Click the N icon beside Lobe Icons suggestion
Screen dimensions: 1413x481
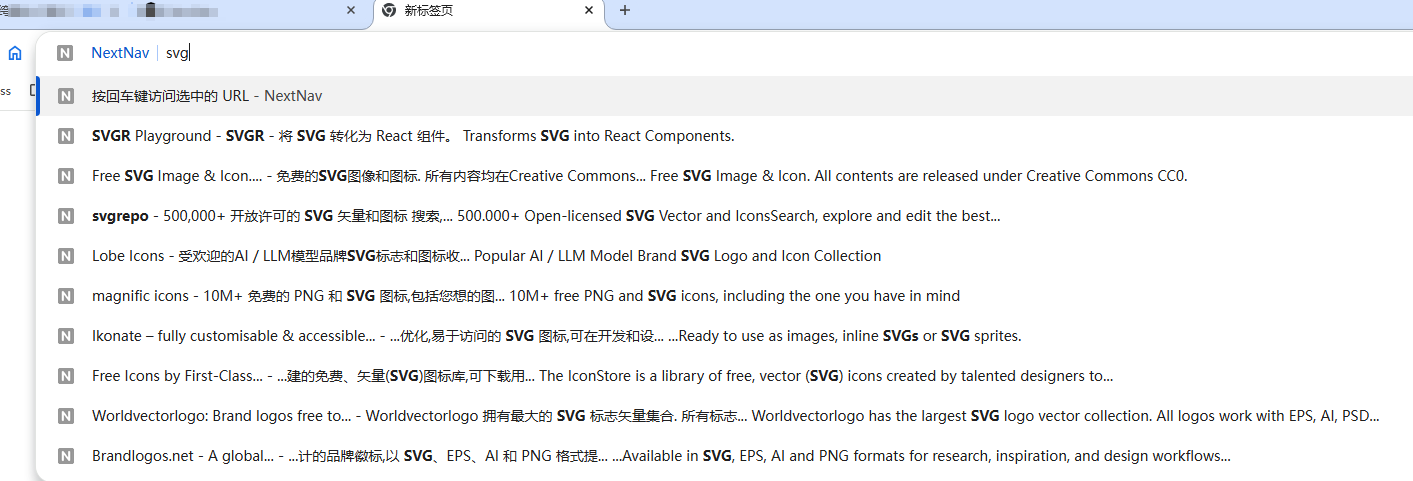click(65, 256)
